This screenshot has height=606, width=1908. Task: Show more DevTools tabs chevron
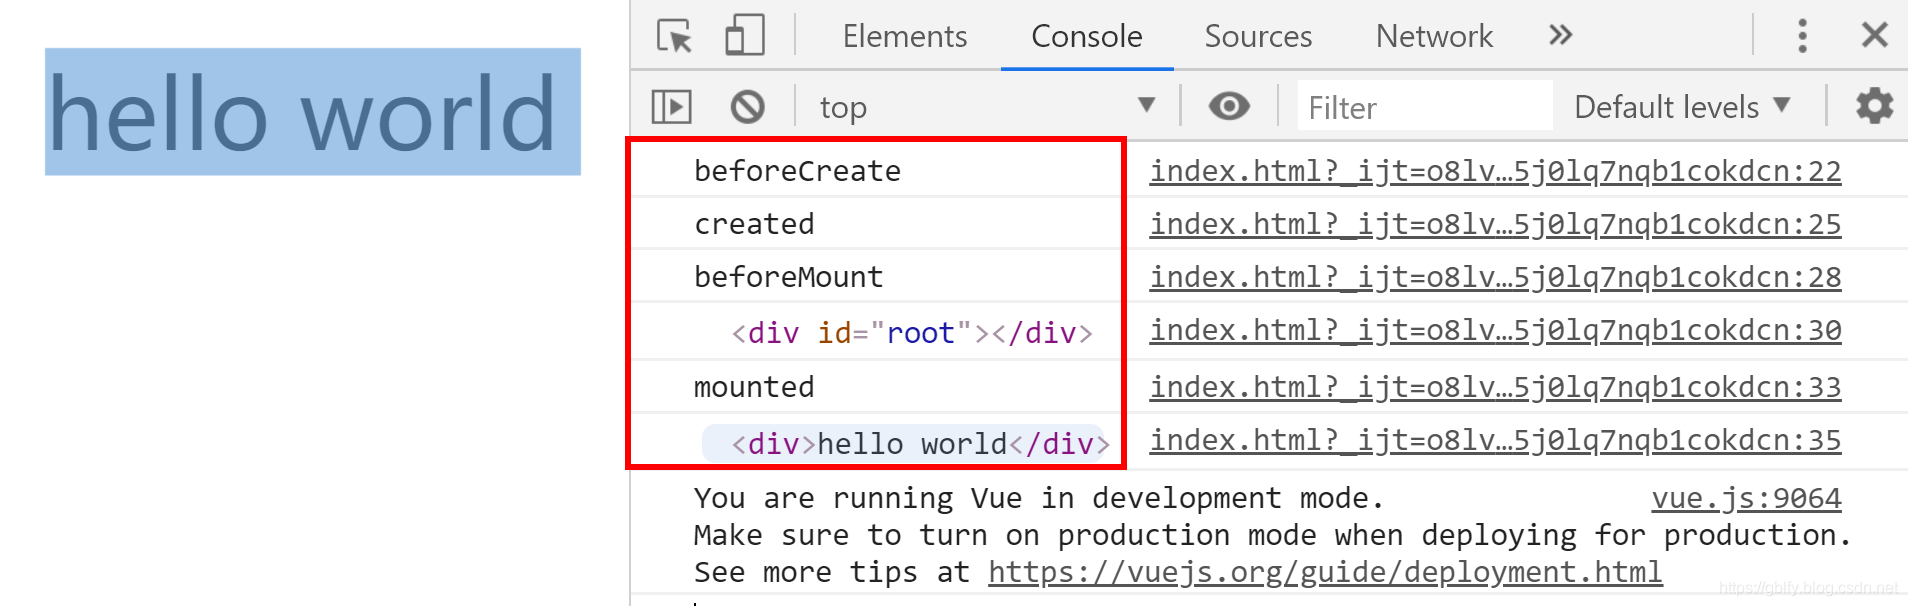(x=1560, y=36)
